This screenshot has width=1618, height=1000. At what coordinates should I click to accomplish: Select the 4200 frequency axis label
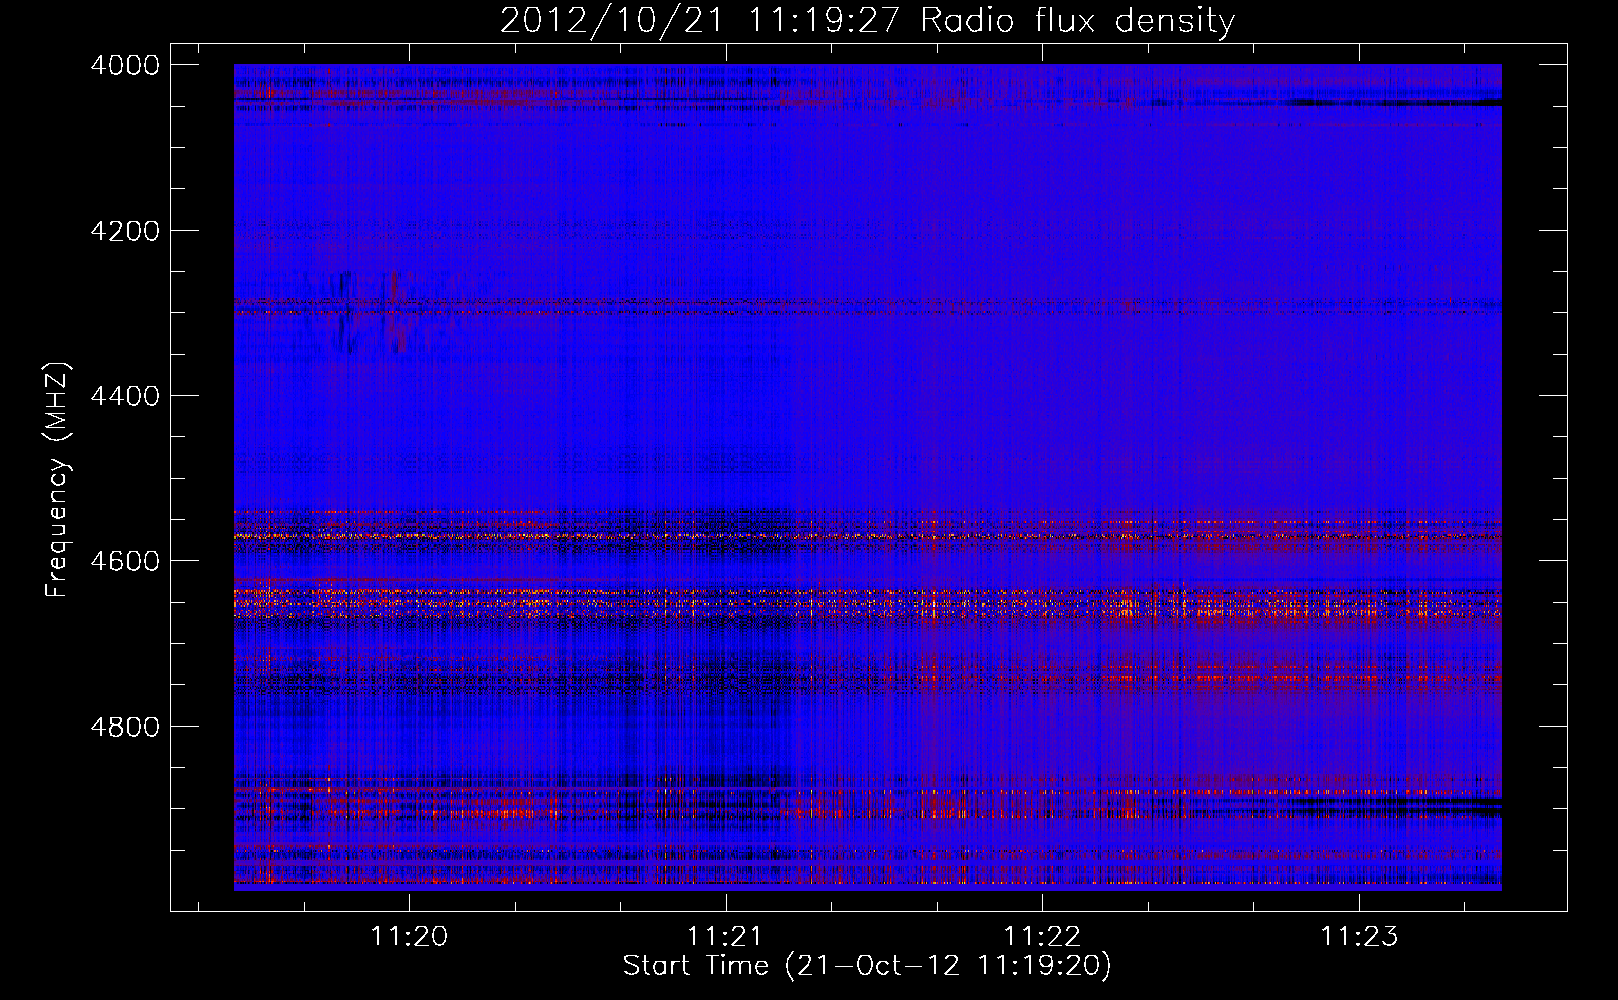[125, 231]
